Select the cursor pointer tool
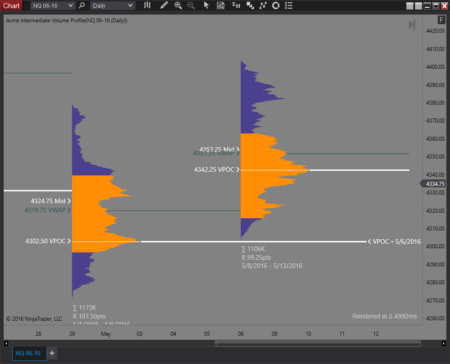This screenshot has height=364, width=450. click(x=206, y=5)
